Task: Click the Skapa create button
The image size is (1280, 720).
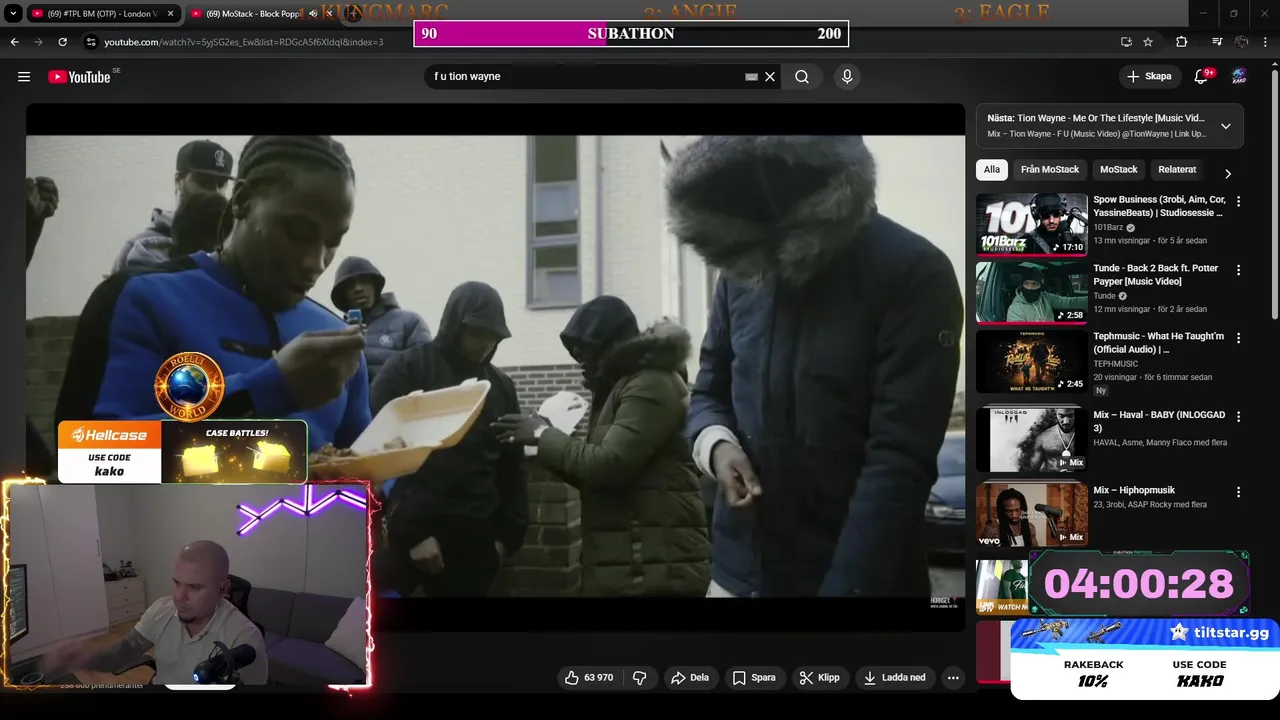Action: (1149, 77)
